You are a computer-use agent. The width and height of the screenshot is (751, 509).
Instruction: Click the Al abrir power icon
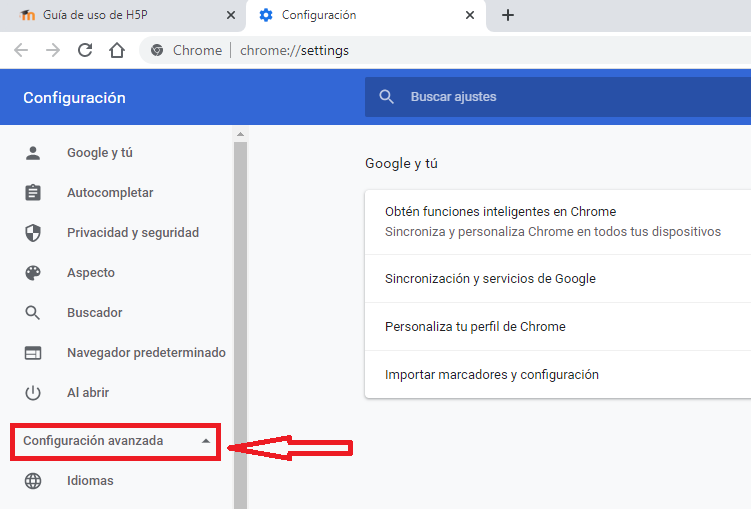click(x=33, y=393)
